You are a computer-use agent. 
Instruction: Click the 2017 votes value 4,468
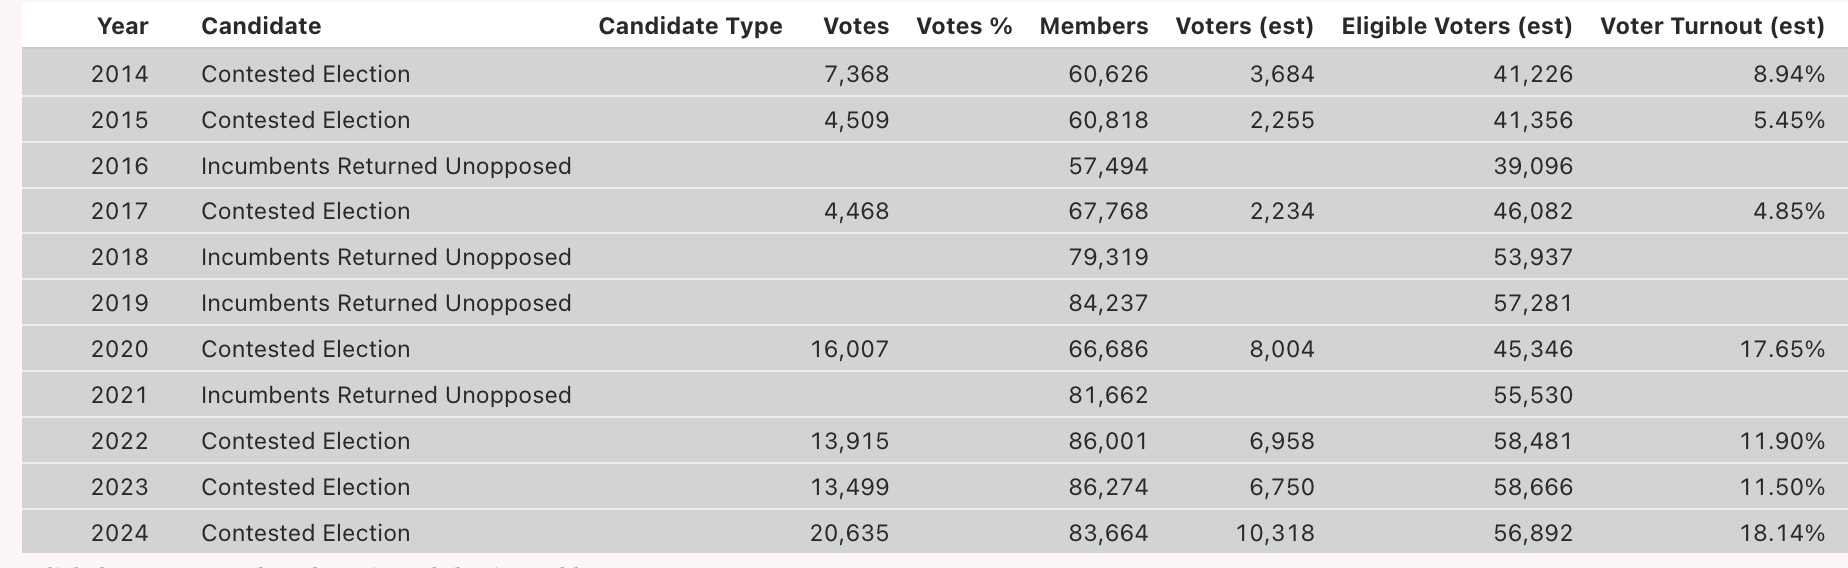click(856, 211)
